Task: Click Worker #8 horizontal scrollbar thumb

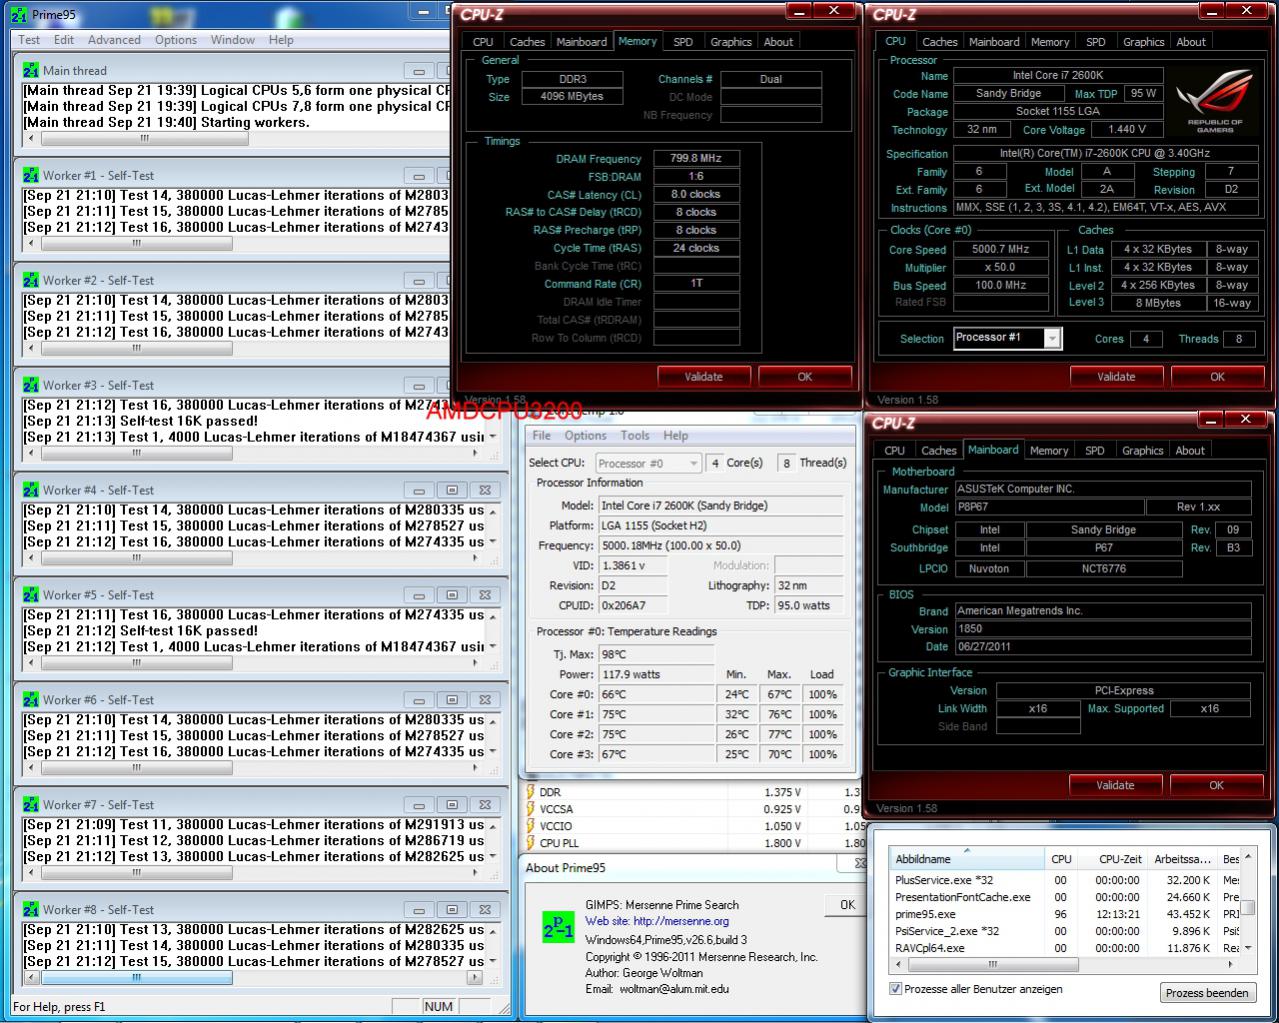Action: [137, 978]
